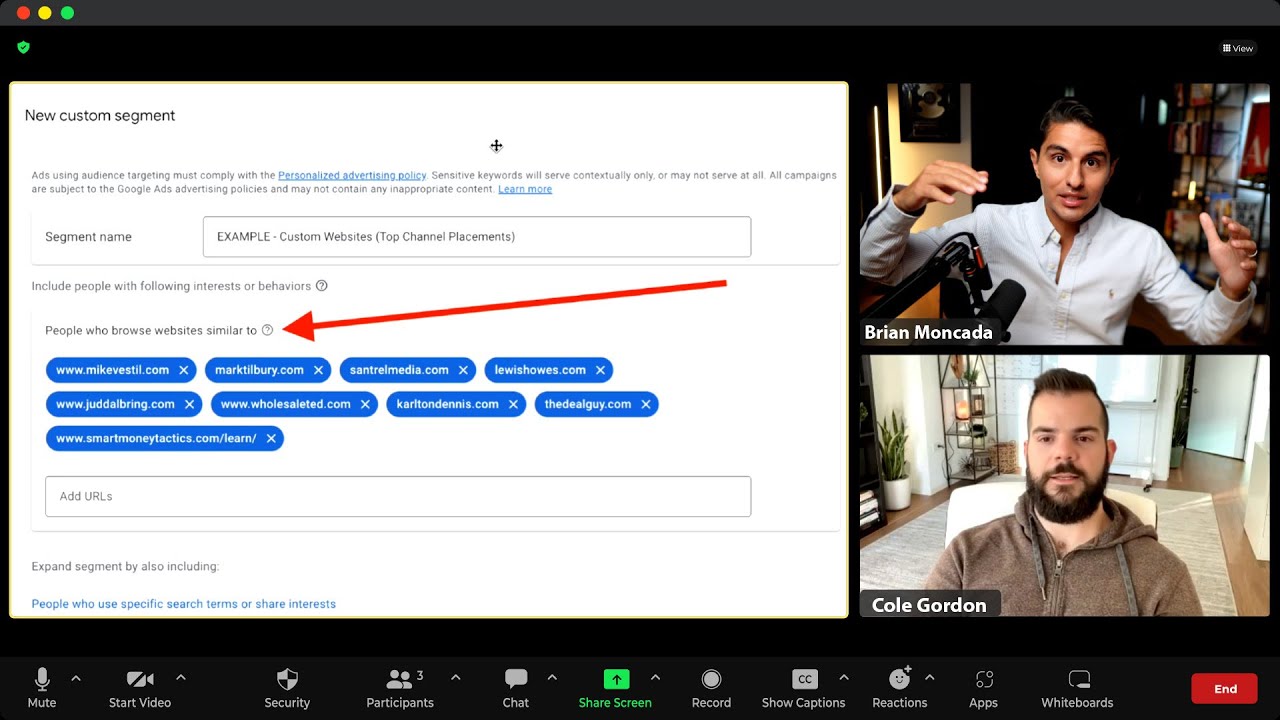Open the View layout menu
The height and width of the screenshot is (720, 1280).
click(1238, 48)
